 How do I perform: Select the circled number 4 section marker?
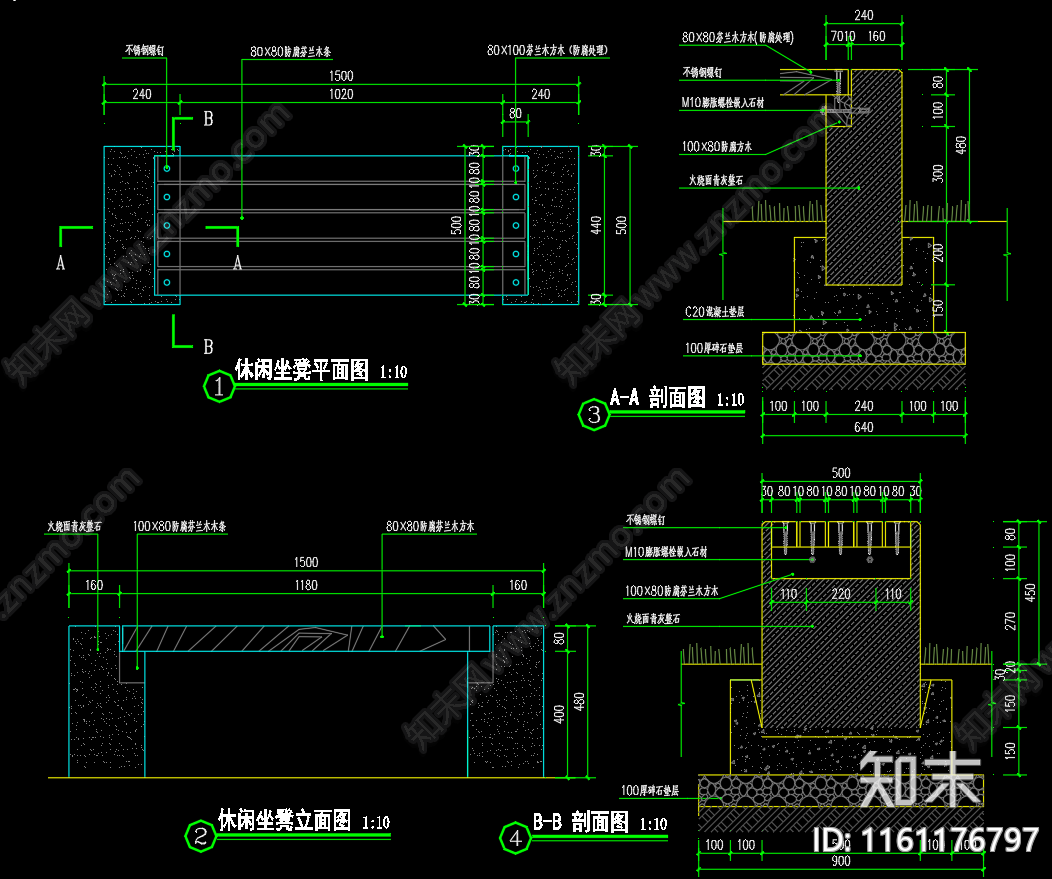click(x=515, y=837)
